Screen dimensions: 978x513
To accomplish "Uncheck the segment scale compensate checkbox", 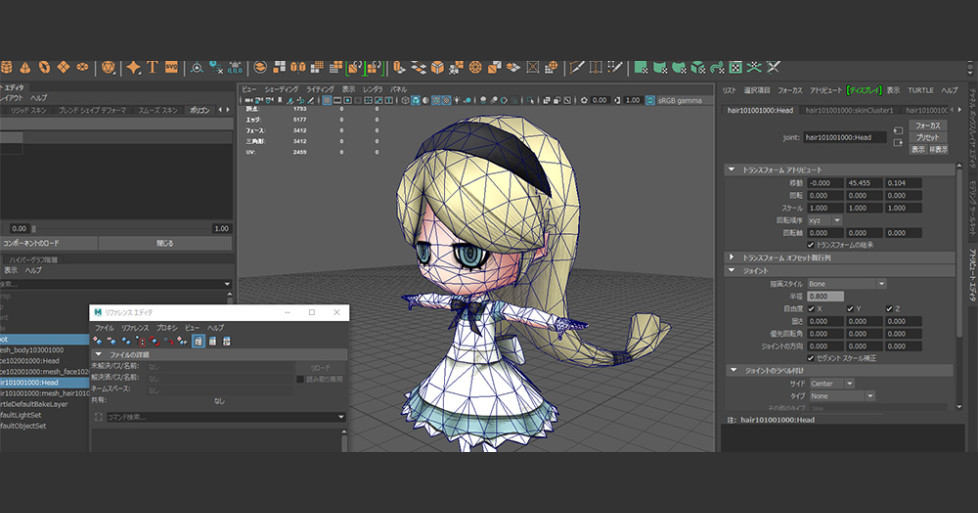I will 811,358.
